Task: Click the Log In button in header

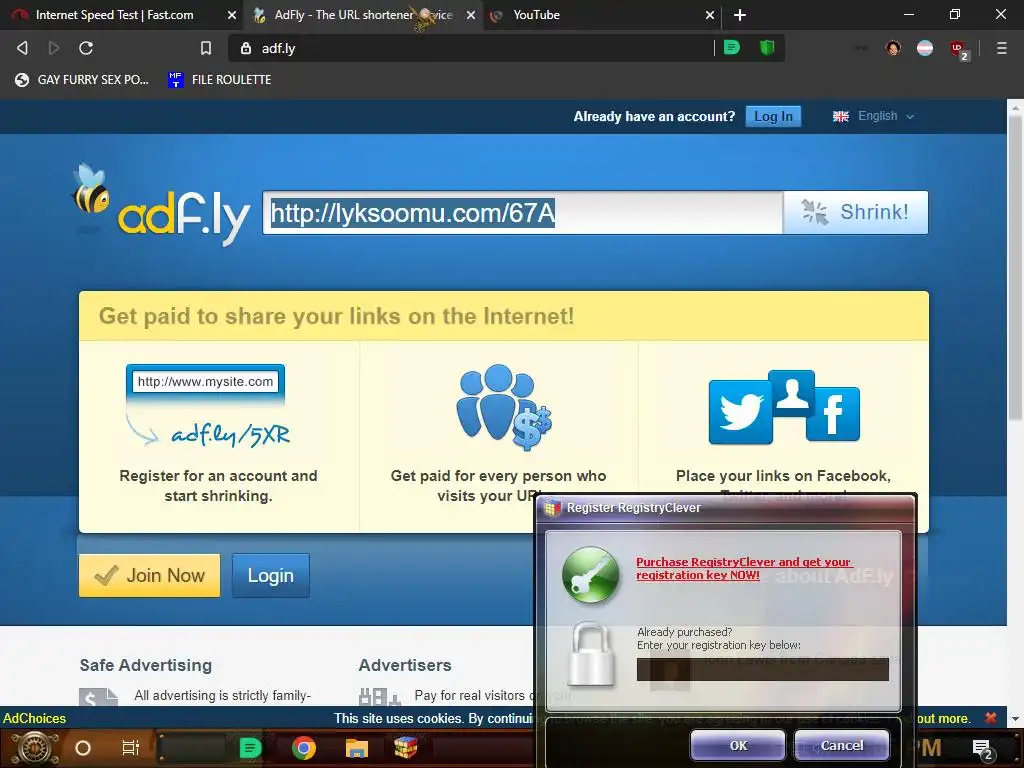Action: pyautogui.click(x=773, y=116)
